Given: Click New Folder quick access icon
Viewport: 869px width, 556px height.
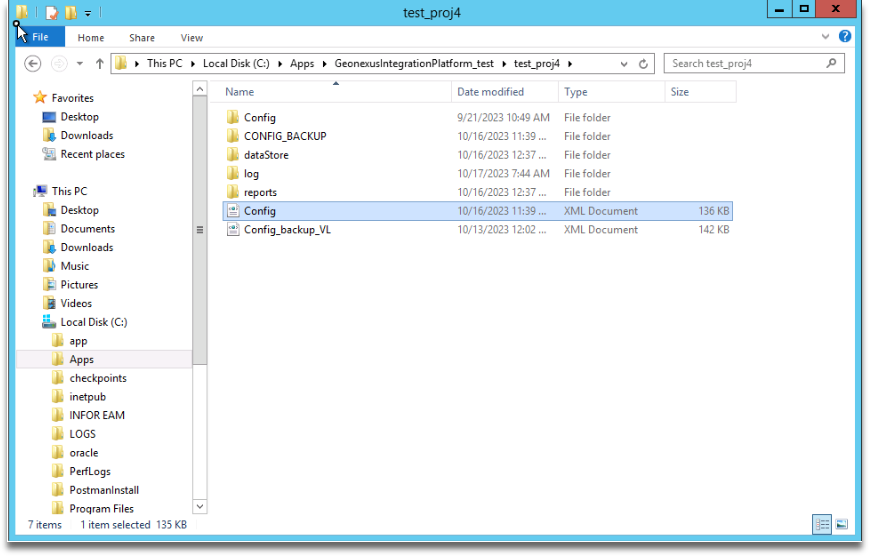Looking at the screenshot, I should click(71, 12).
